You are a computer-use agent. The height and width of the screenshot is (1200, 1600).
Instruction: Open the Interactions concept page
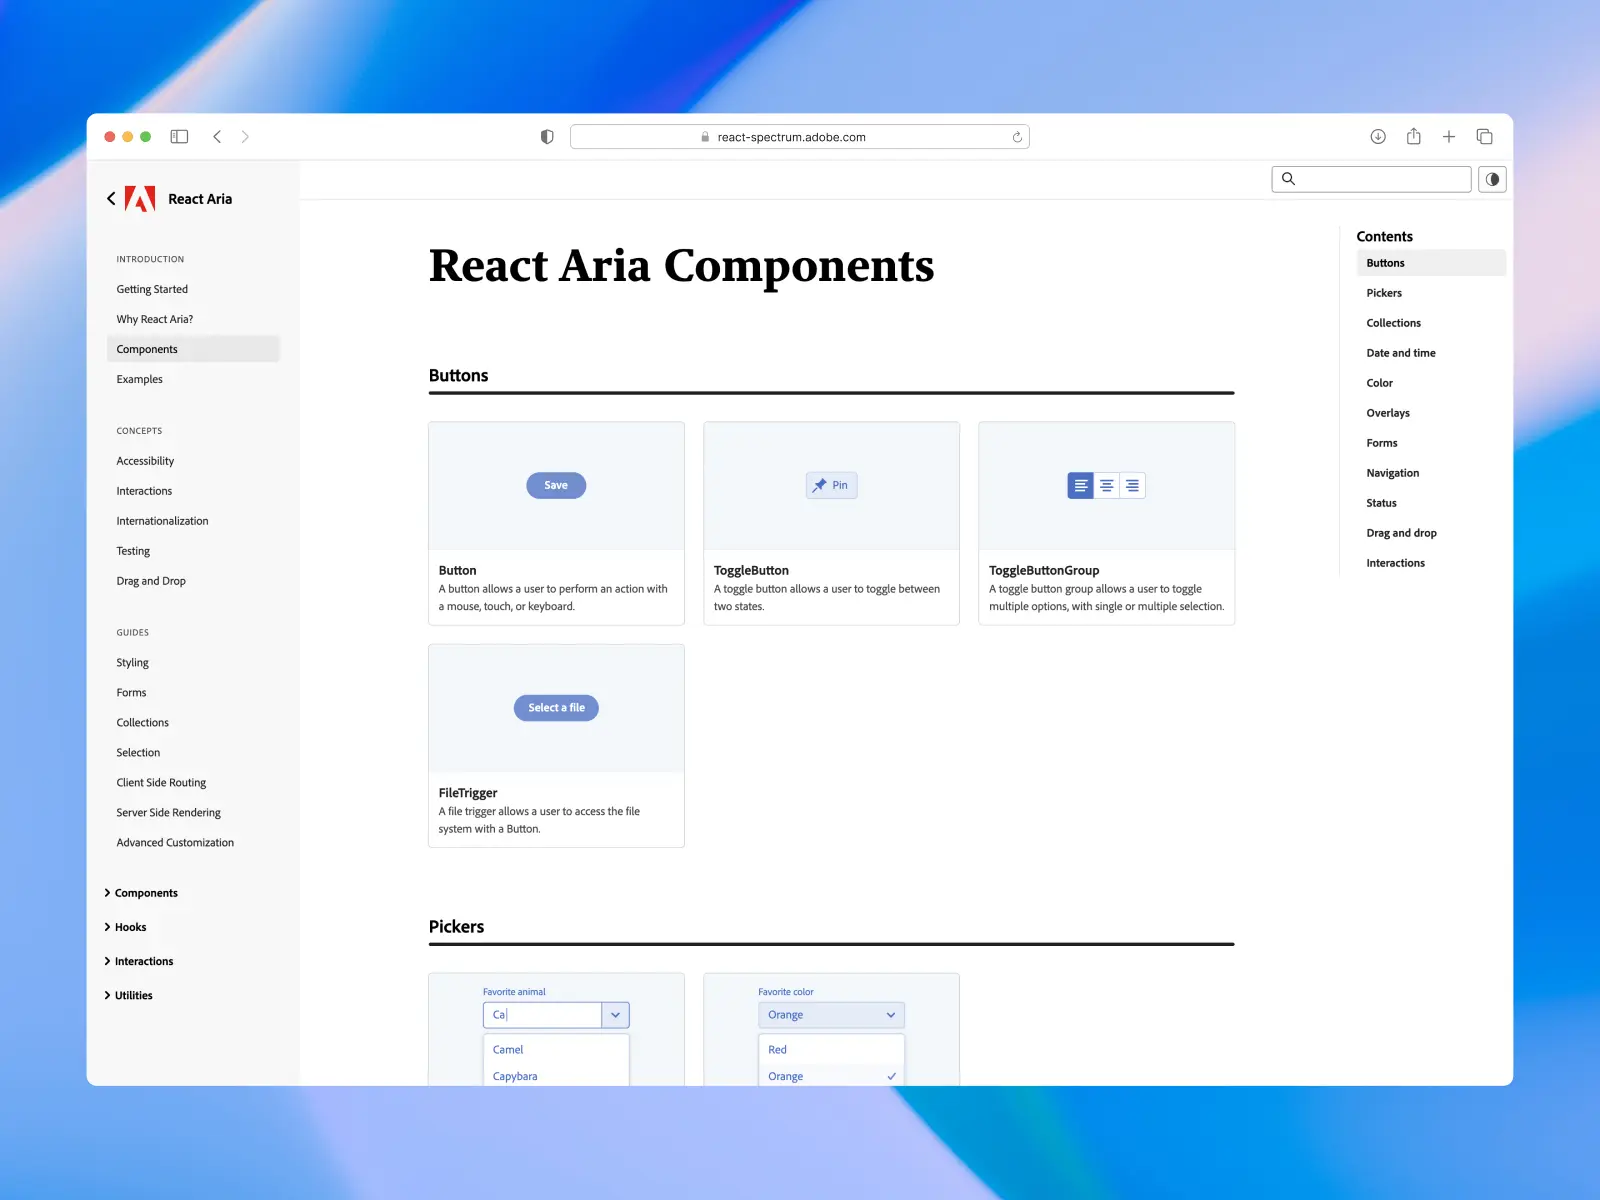click(x=144, y=491)
